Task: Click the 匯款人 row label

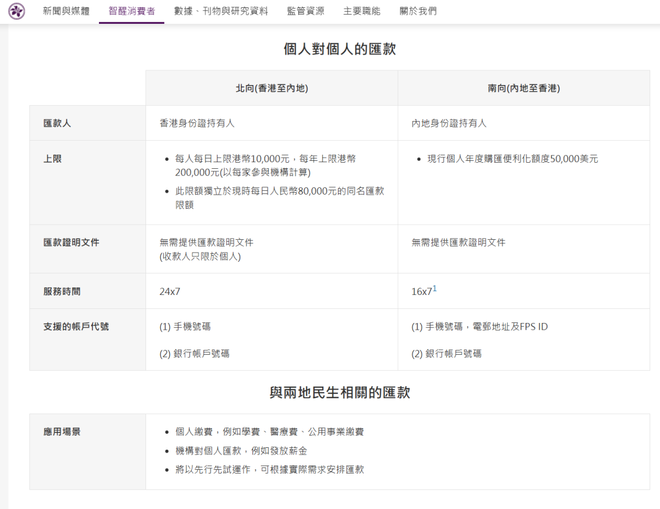Action: coord(57,123)
